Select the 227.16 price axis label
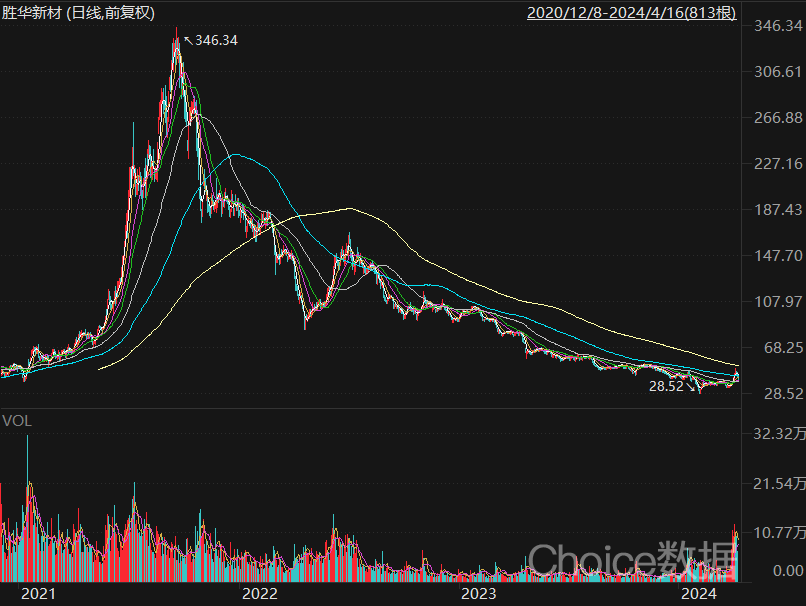Screen dimensions: 806x606 click(x=777, y=164)
